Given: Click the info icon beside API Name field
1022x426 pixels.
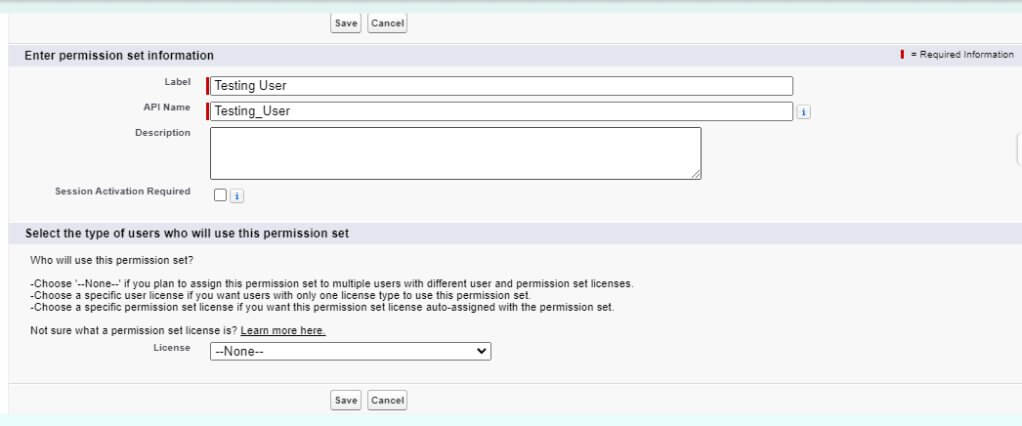Looking at the screenshot, I should point(804,112).
